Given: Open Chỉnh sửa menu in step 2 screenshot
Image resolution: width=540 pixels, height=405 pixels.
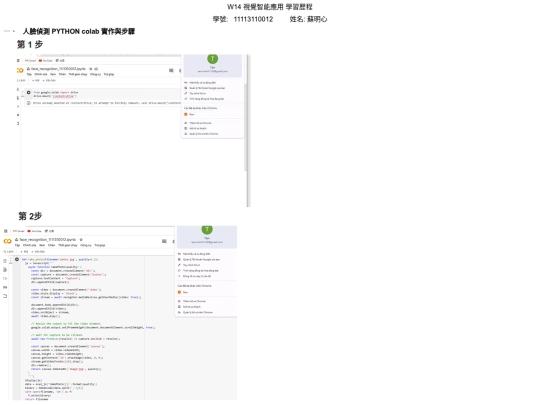Looking at the screenshot, I should (x=30, y=245).
